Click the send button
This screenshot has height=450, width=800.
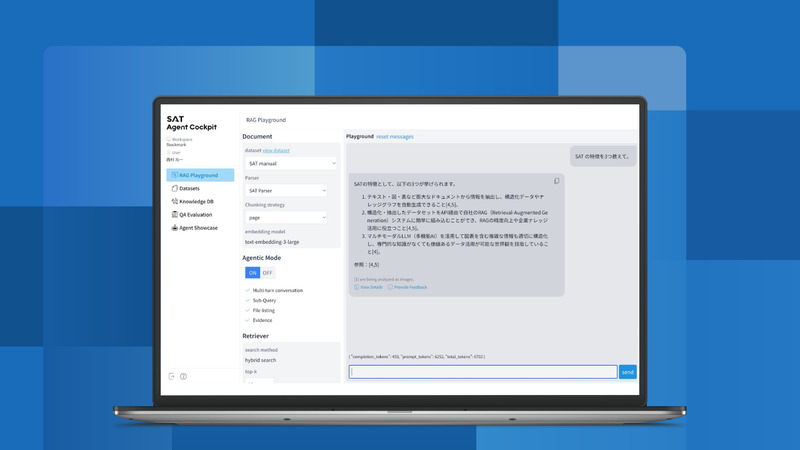point(628,372)
